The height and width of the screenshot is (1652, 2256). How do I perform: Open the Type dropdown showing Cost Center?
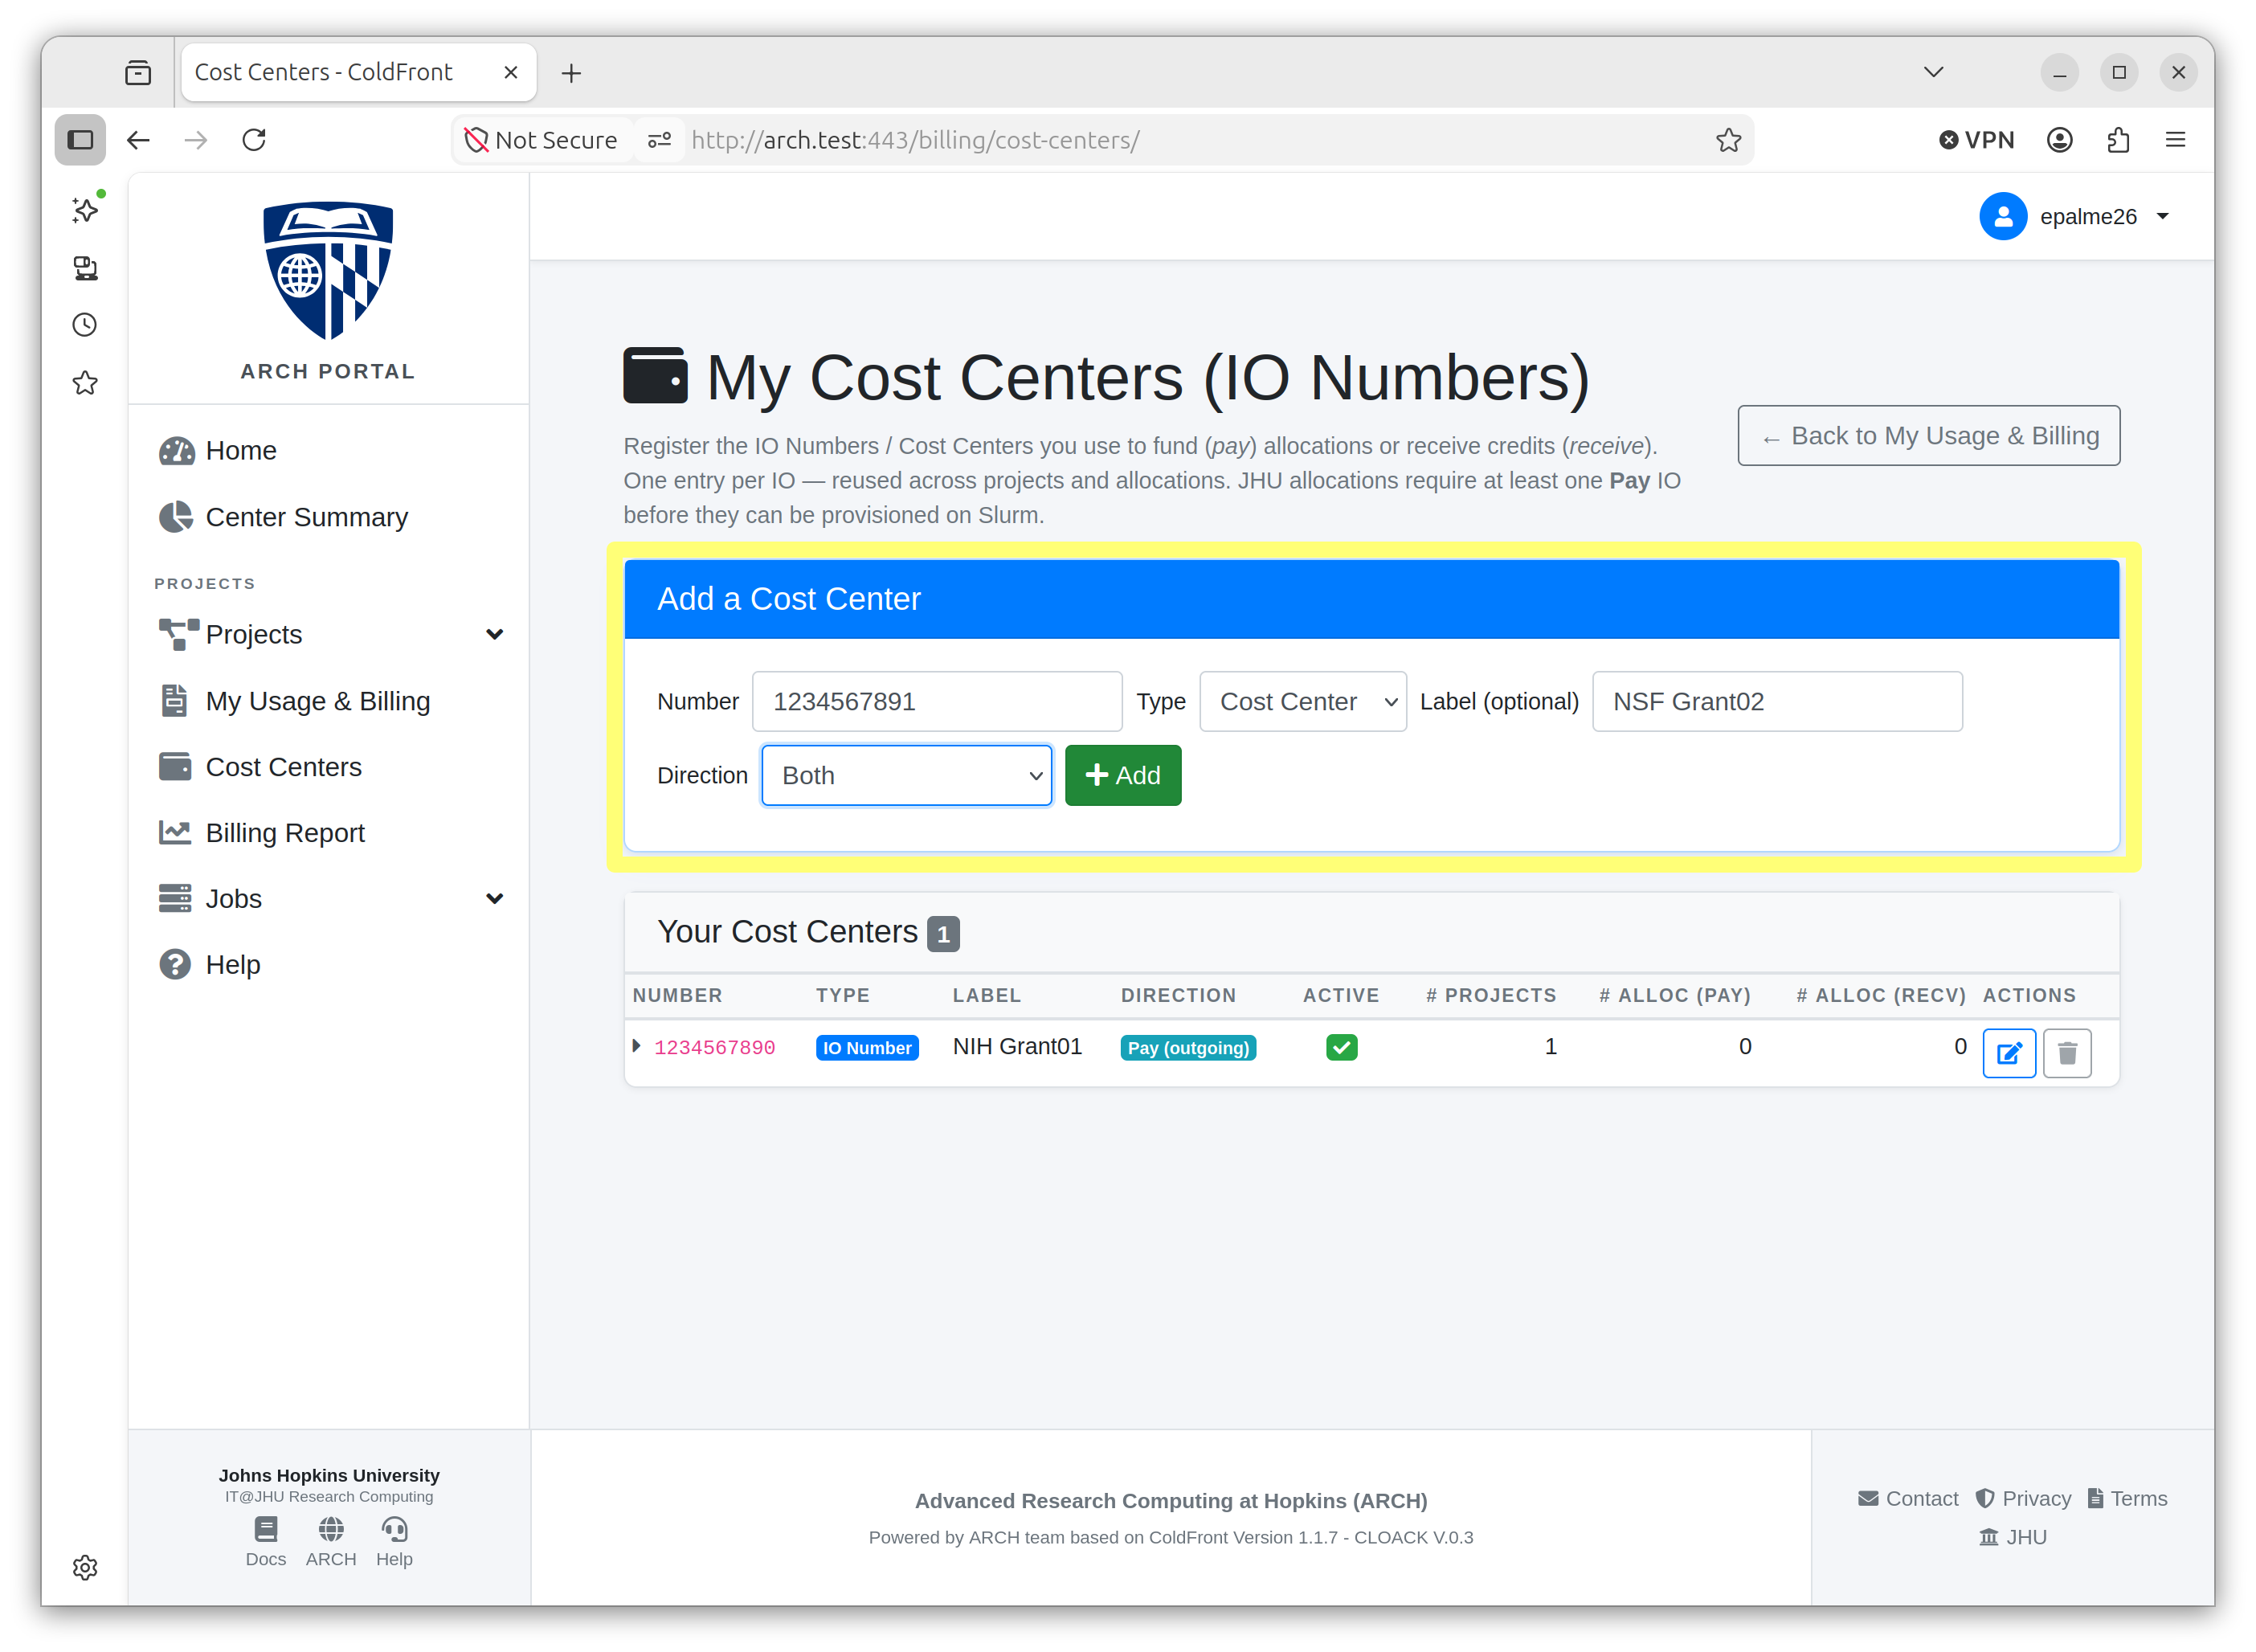(1302, 701)
